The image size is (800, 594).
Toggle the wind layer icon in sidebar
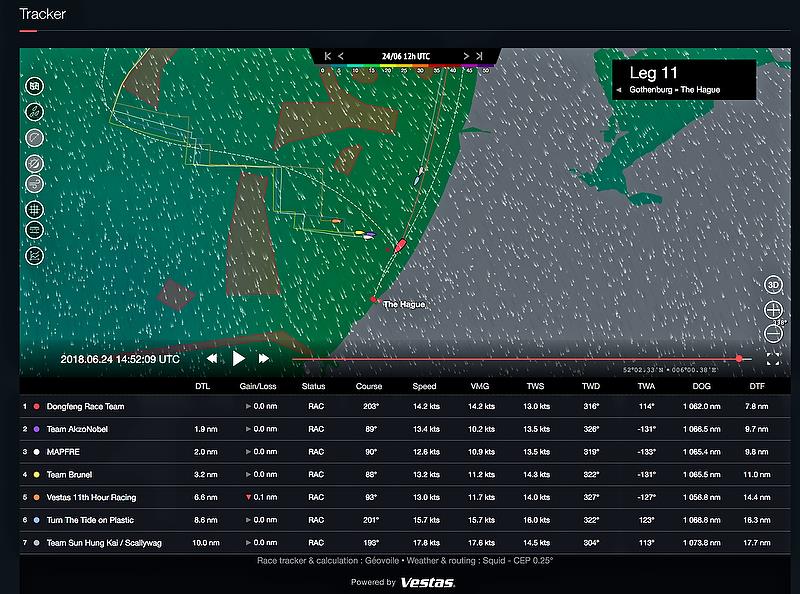pyautogui.click(x=34, y=184)
